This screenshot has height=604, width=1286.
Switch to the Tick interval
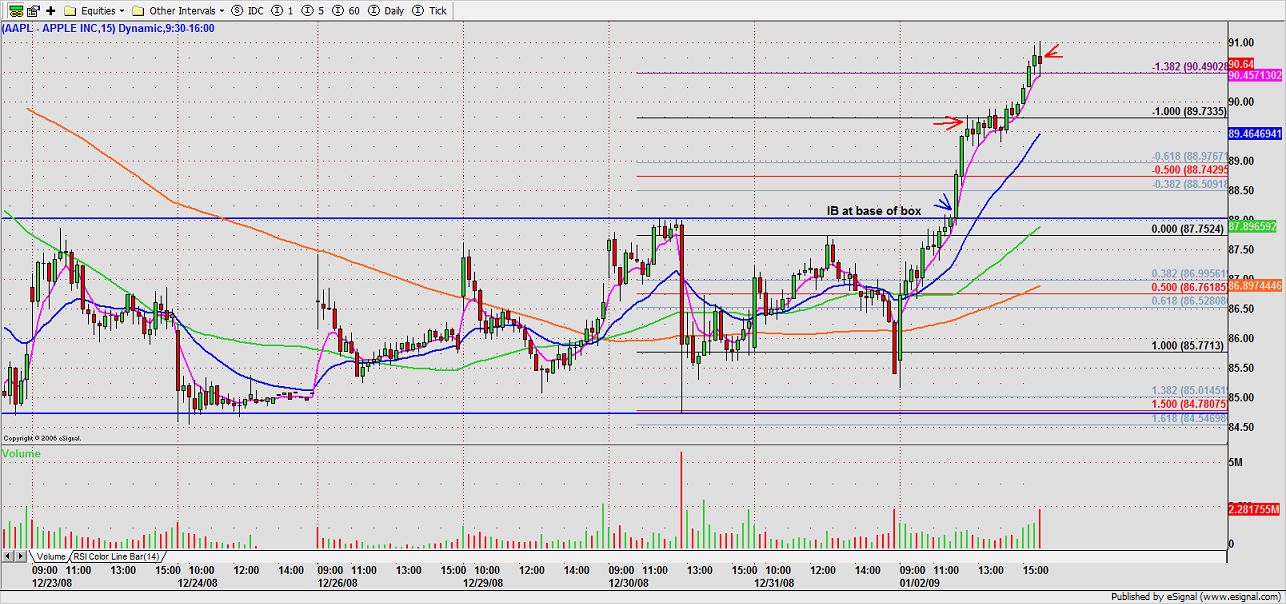pyautogui.click(x=430, y=9)
